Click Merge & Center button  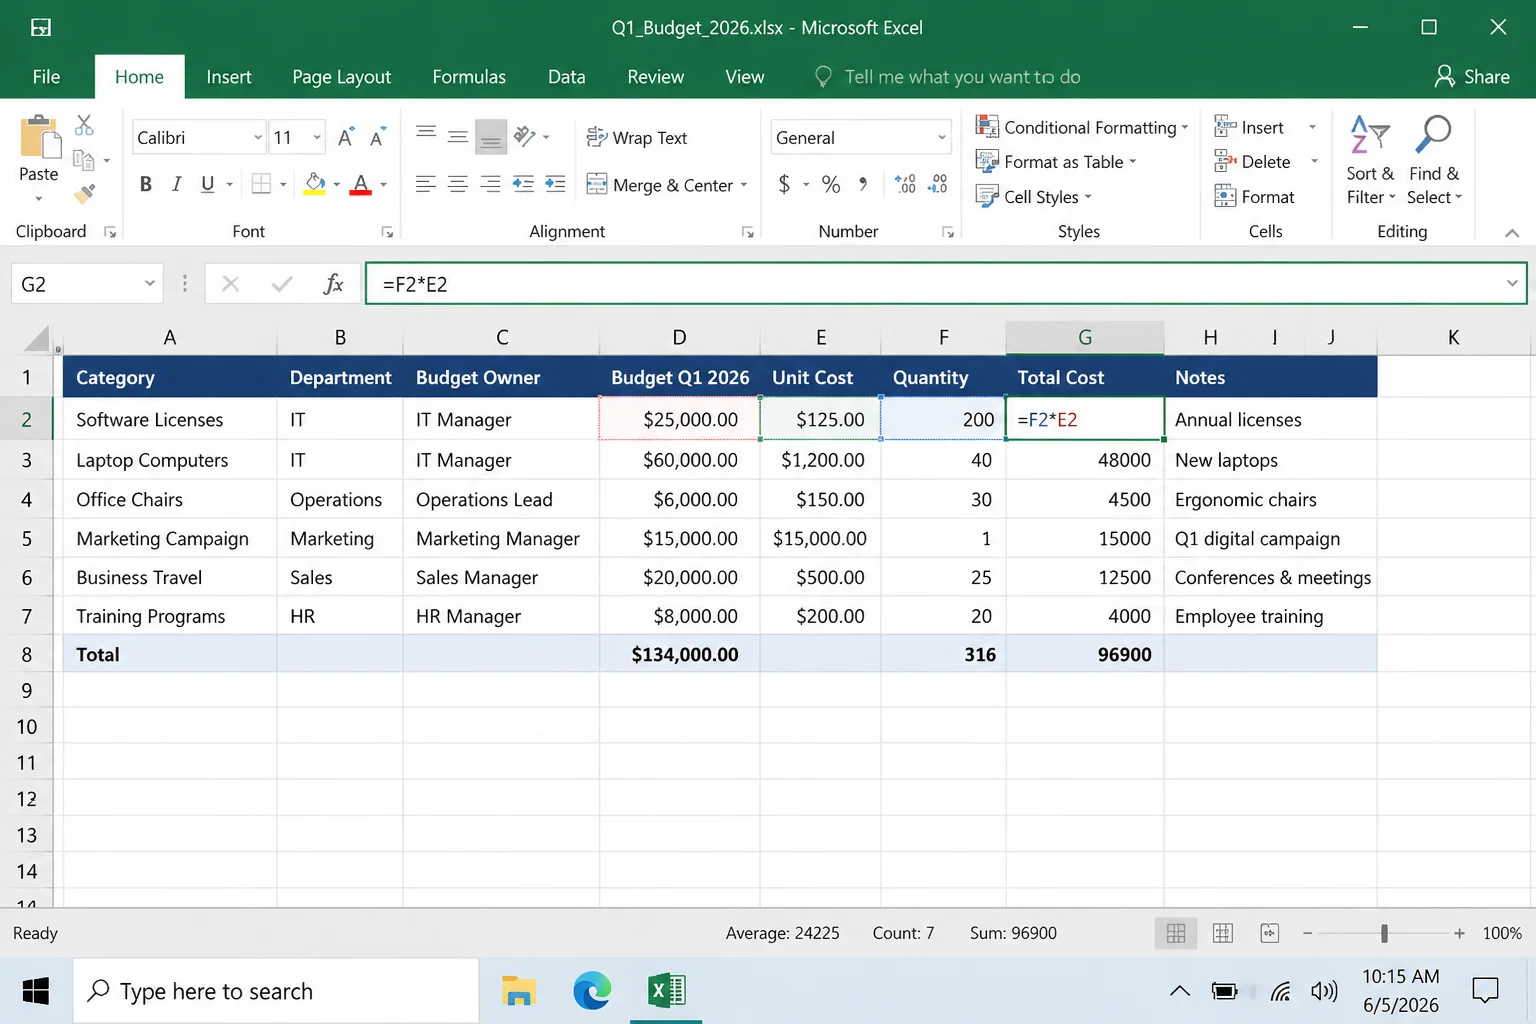(x=660, y=185)
